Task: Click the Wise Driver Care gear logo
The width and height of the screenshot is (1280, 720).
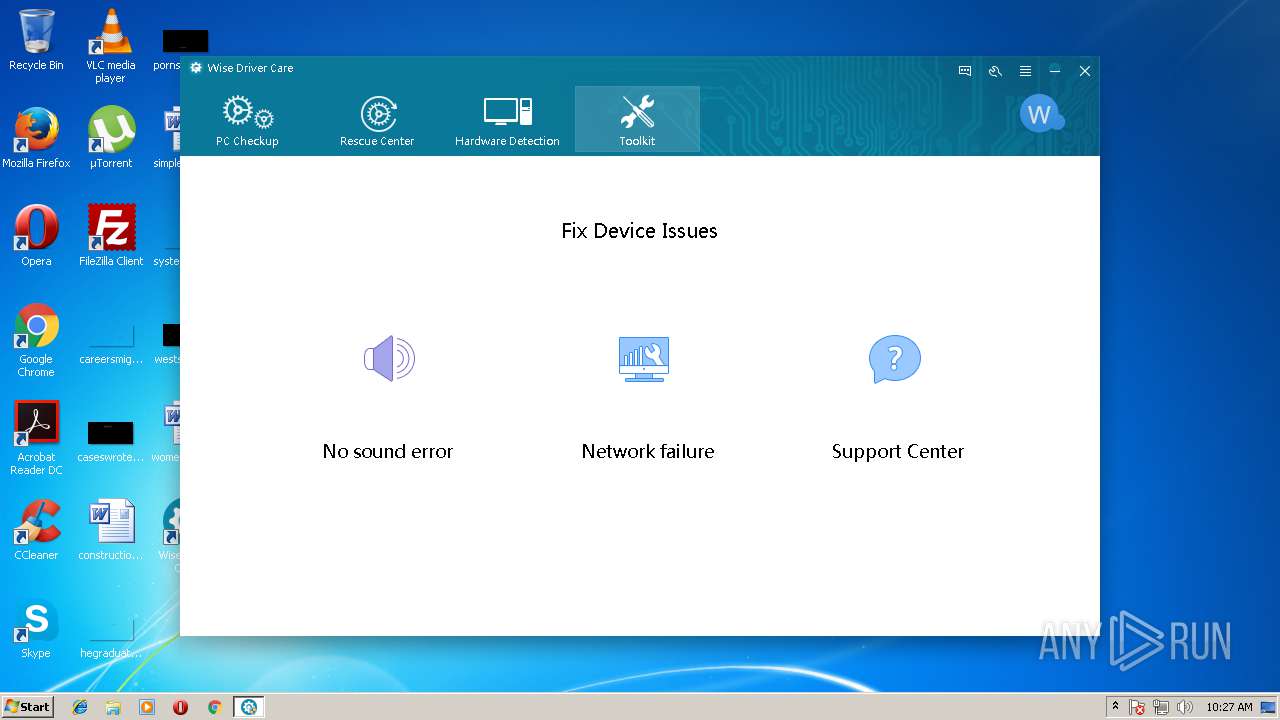Action: [x=196, y=68]
